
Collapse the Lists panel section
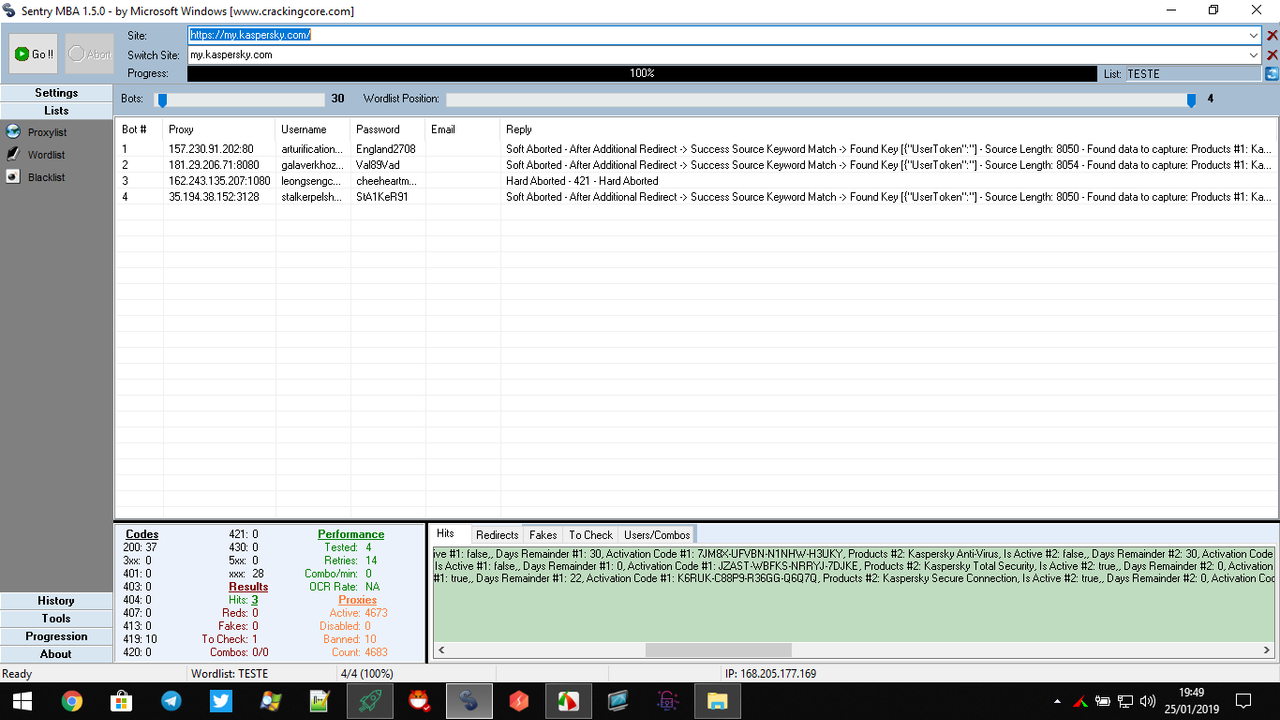56,111
